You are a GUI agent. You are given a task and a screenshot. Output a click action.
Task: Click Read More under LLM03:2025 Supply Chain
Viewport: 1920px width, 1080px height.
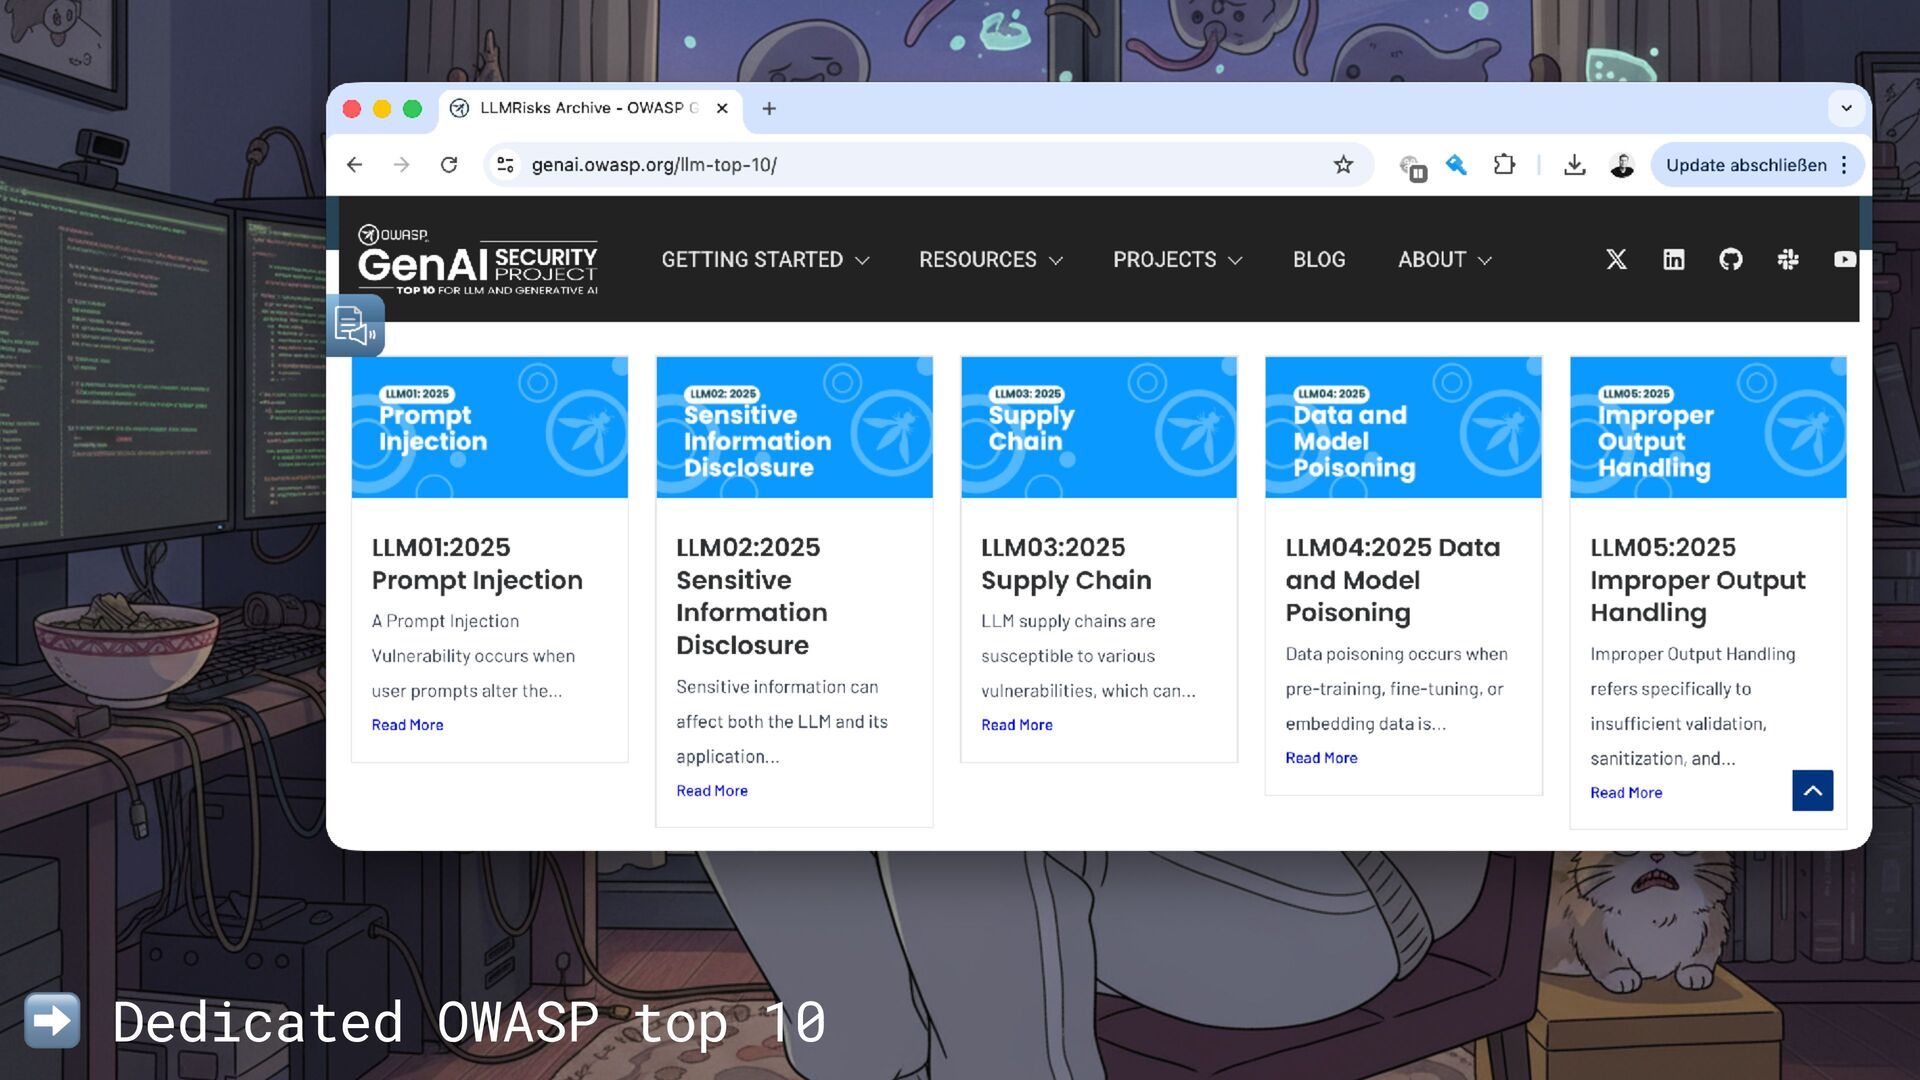pos(1016,725)
